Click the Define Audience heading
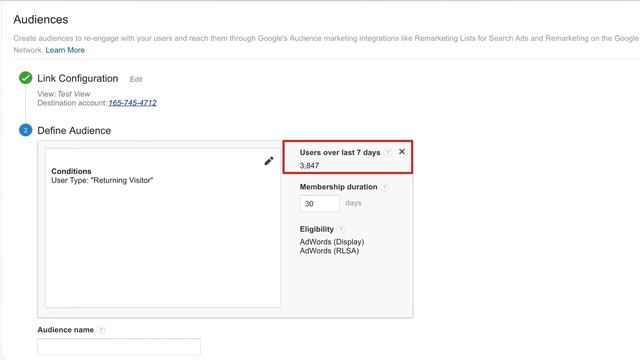Image resolution: width=640 pixels, height=360 pixels. pos(74,131)
